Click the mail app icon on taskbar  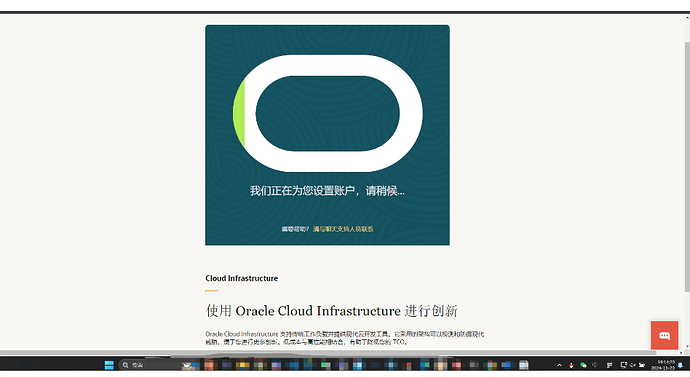pos(187,365)
